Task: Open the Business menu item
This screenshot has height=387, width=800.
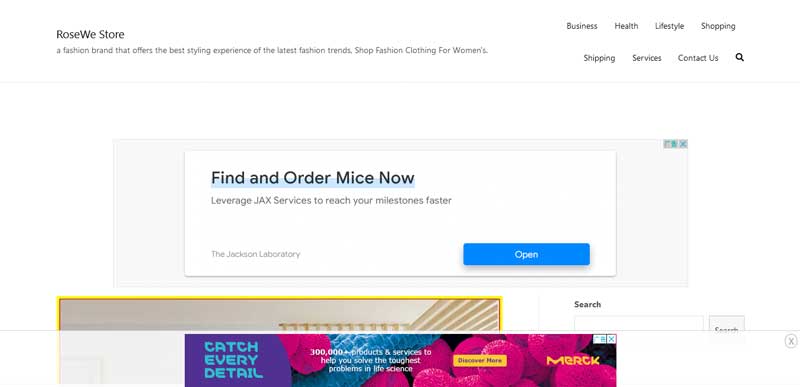Action: [x=582, y=26]
